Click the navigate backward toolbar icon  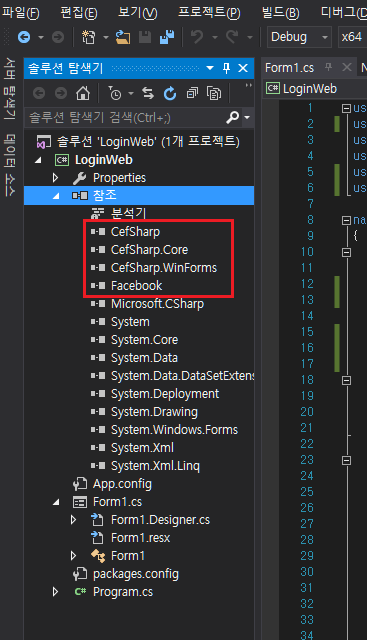(x=24, y=38)
